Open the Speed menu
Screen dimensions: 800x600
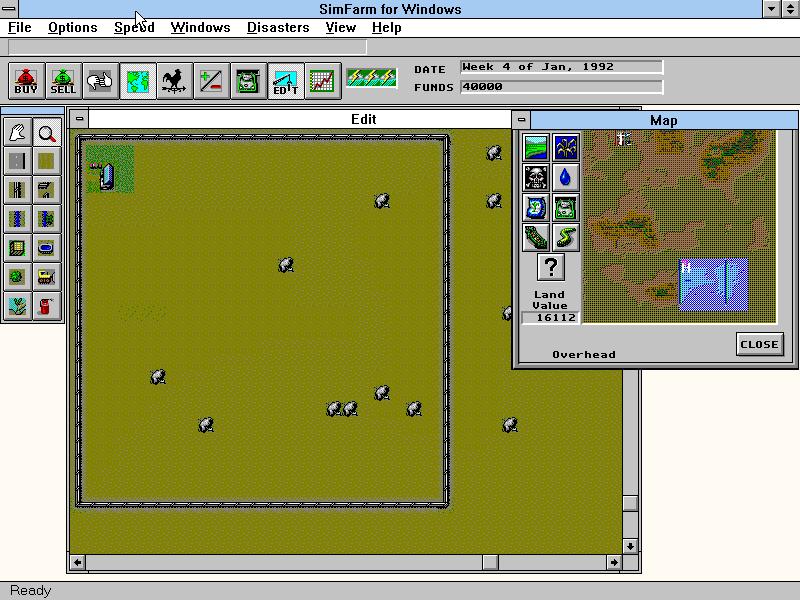pos(134,28)
